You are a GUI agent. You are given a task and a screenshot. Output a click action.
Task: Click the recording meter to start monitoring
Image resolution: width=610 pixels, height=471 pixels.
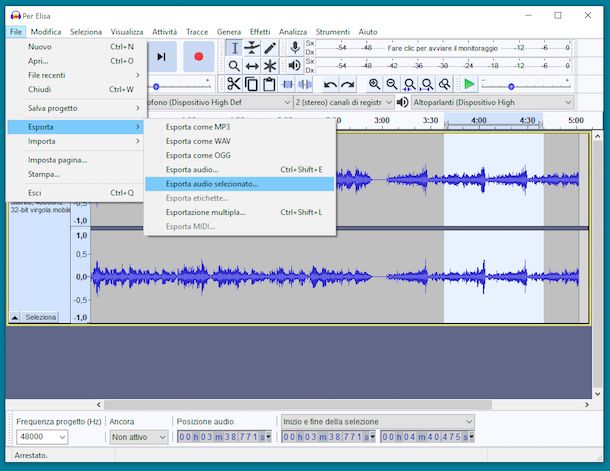[x=443, y=48]
